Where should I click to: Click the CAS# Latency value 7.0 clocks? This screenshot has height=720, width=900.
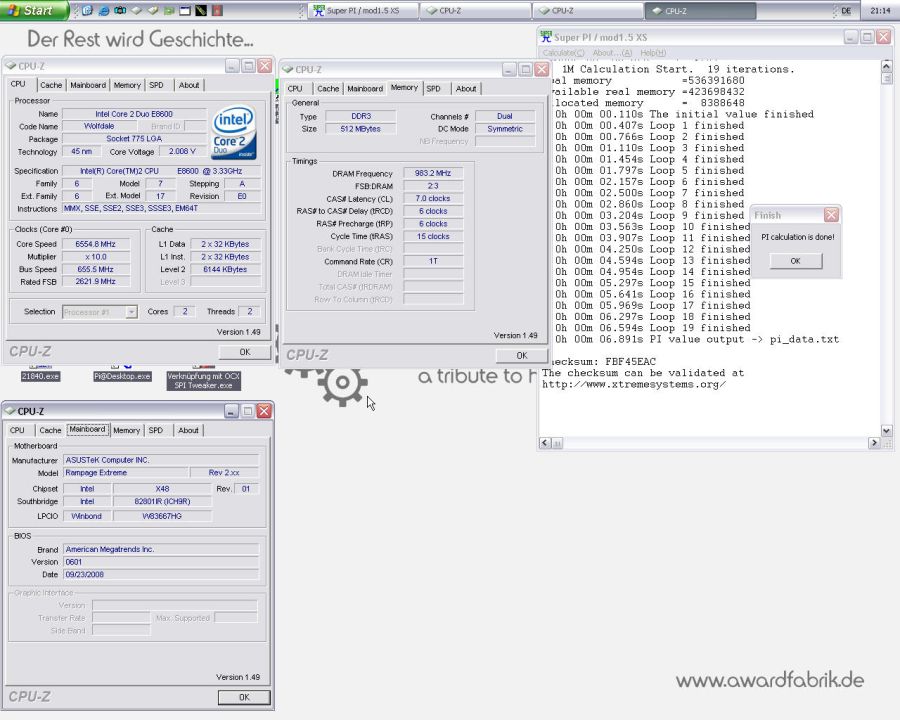(x=433, y=199)
